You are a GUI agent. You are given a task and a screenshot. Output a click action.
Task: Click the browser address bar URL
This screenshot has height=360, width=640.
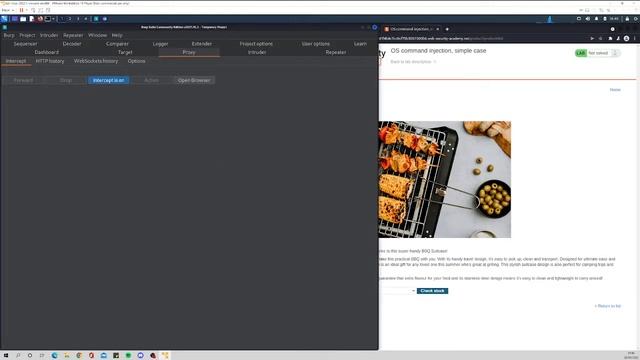[x=441, y=38]
